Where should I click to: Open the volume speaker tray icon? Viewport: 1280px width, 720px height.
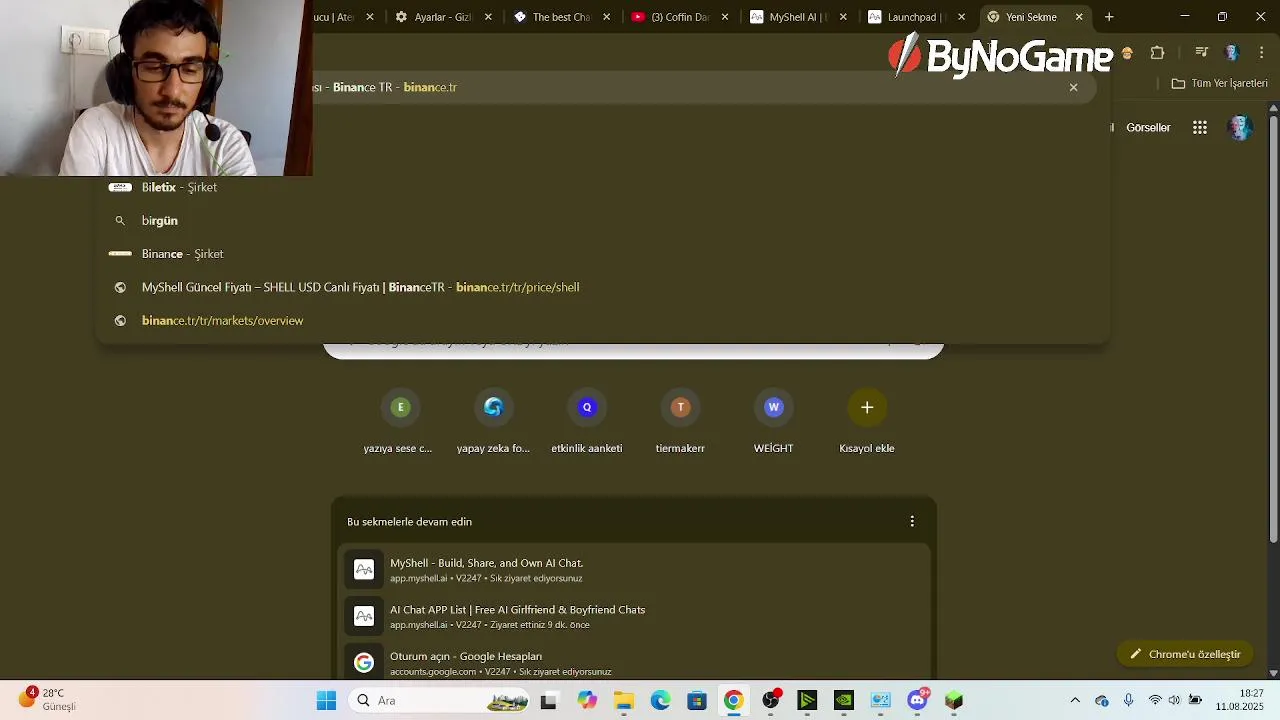1174,701
